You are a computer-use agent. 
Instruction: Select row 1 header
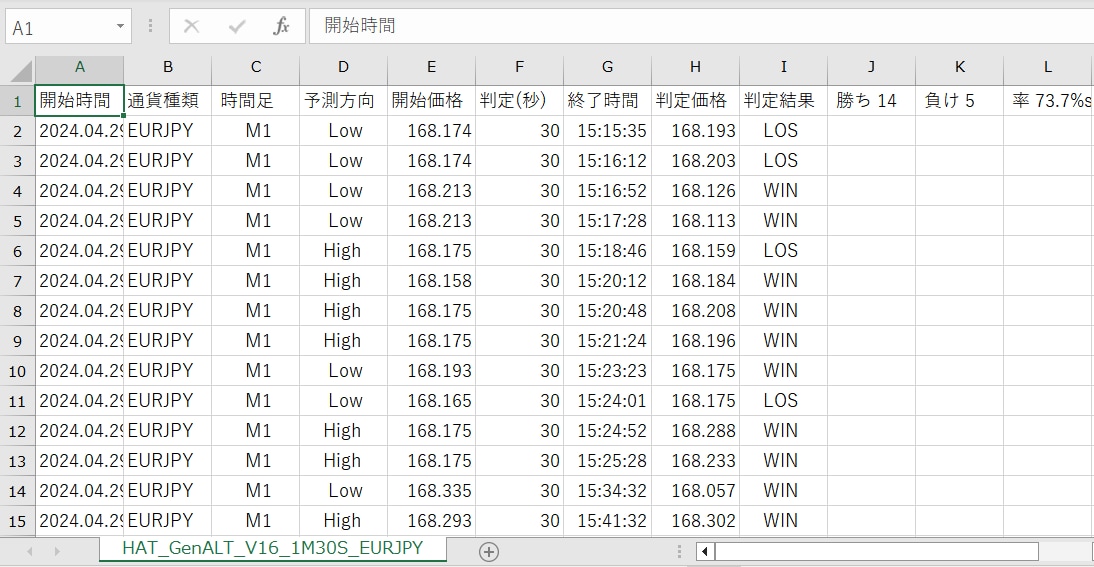tap(17, 101)
